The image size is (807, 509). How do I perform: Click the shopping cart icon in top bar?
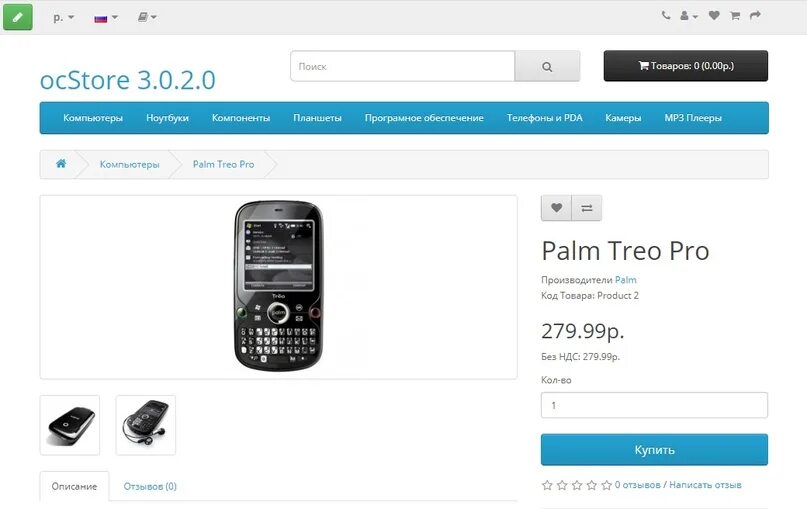click(735, 16)
